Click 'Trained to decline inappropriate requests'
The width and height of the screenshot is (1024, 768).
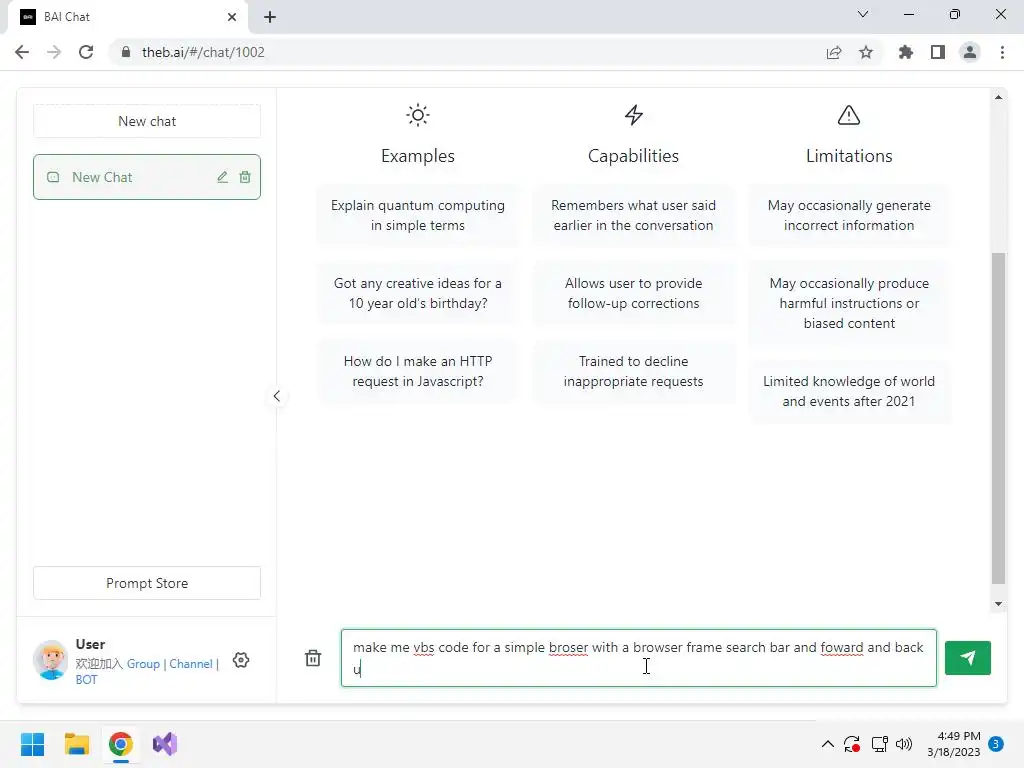[x=633, y=371]
